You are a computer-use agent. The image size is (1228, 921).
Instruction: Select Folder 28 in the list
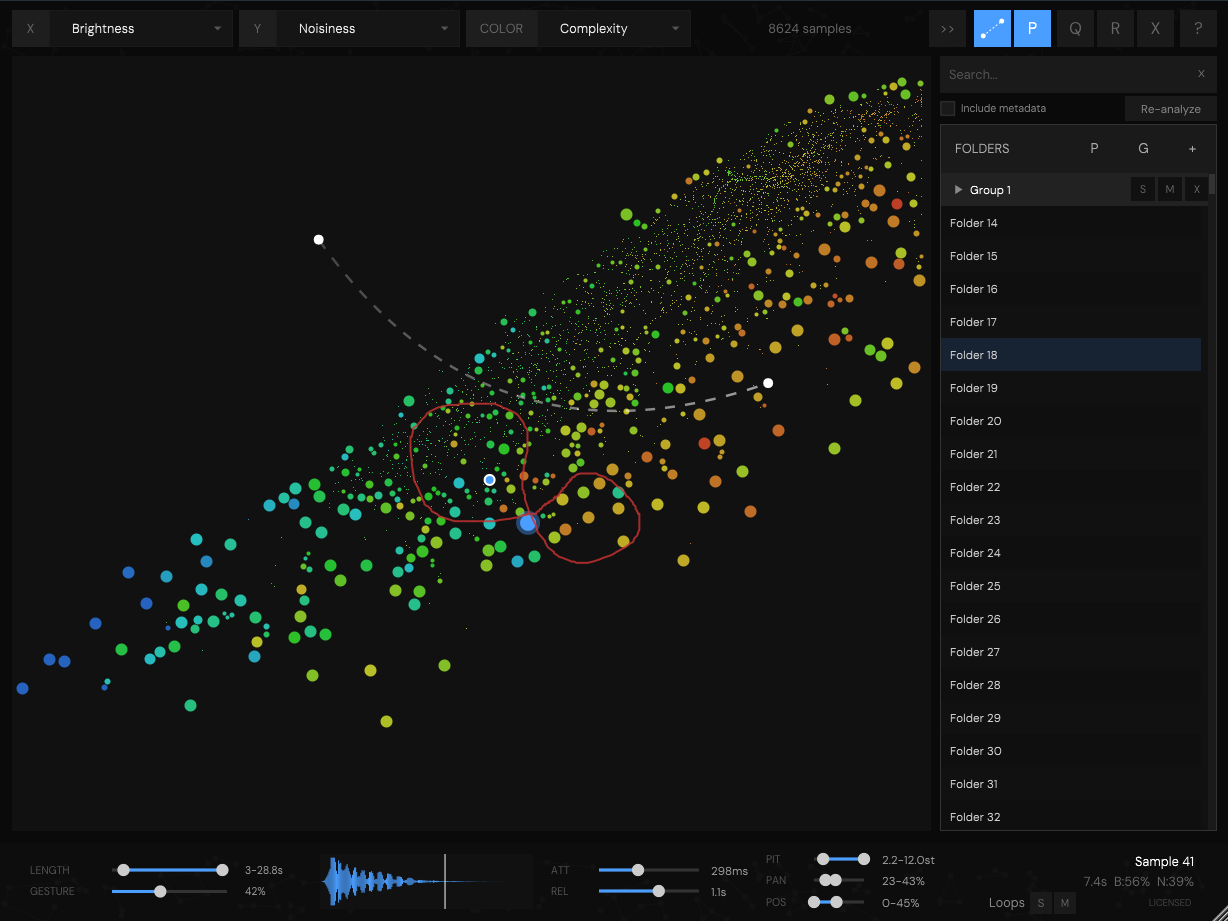tap(1071, 685)
